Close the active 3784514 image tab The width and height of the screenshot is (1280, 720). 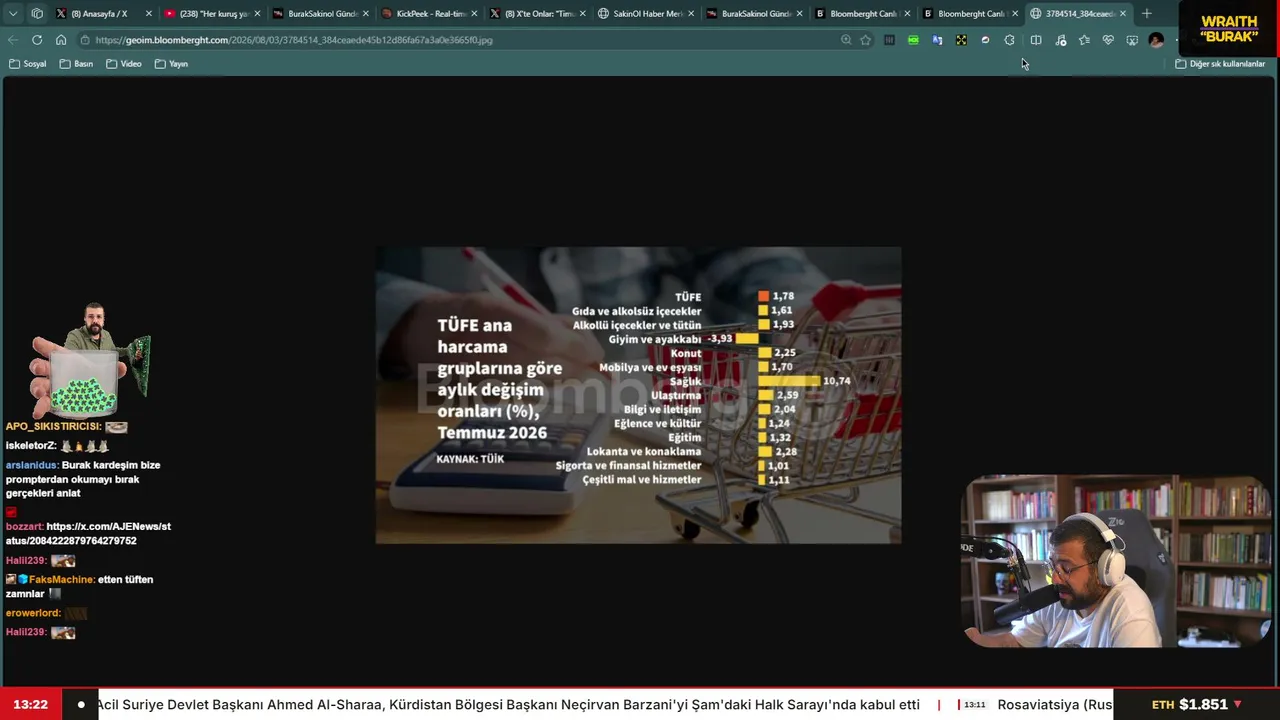(1123, 14)
